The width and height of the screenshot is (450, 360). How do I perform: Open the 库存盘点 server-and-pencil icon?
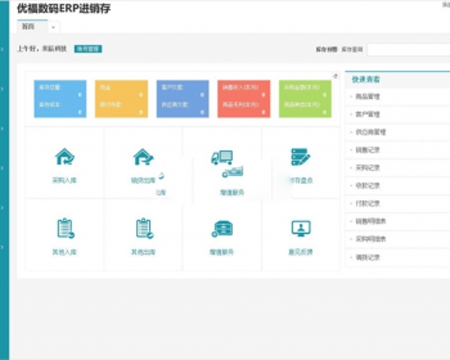(x=300, y=157)
